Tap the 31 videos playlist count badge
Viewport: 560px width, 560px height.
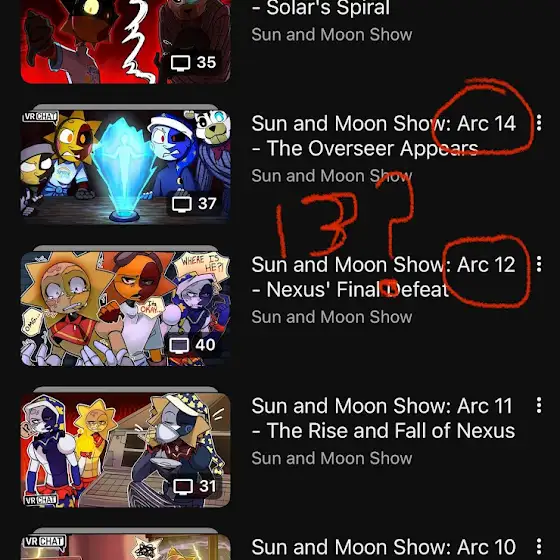pyautogui.click(x=195, y=486)
